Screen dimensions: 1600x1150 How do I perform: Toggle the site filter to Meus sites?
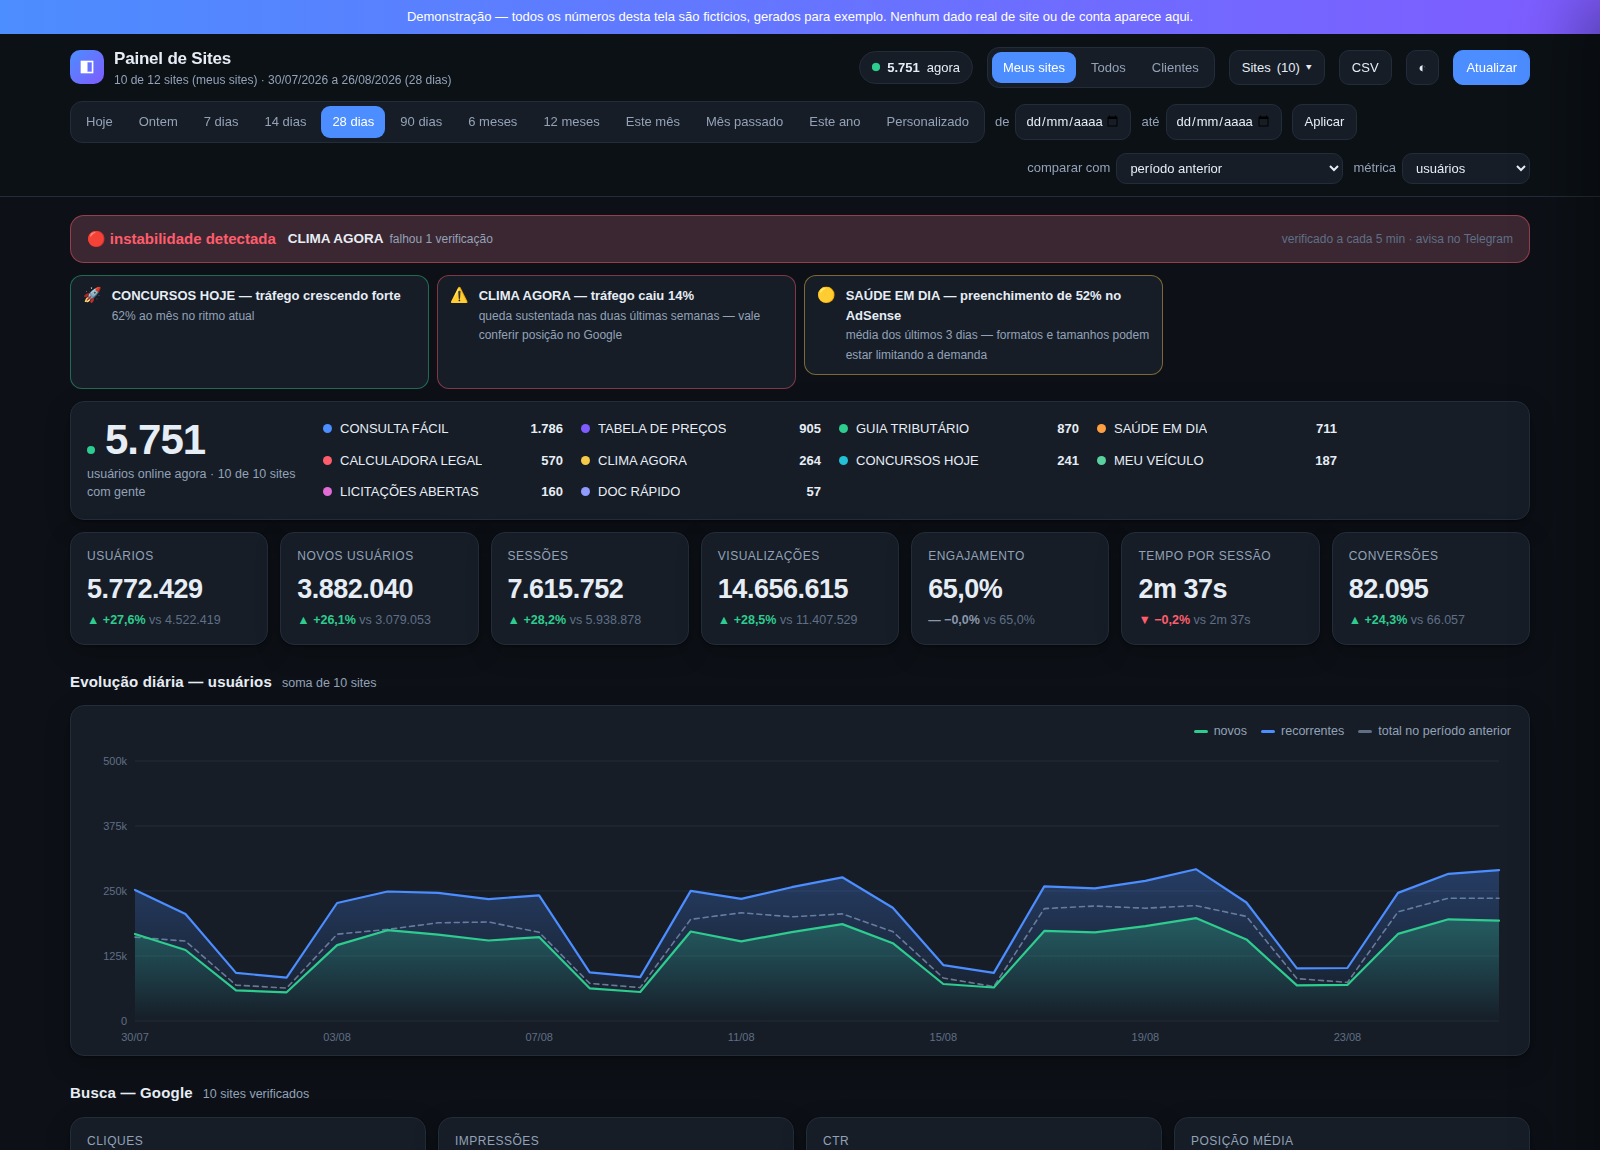[x=1034, y=68]
